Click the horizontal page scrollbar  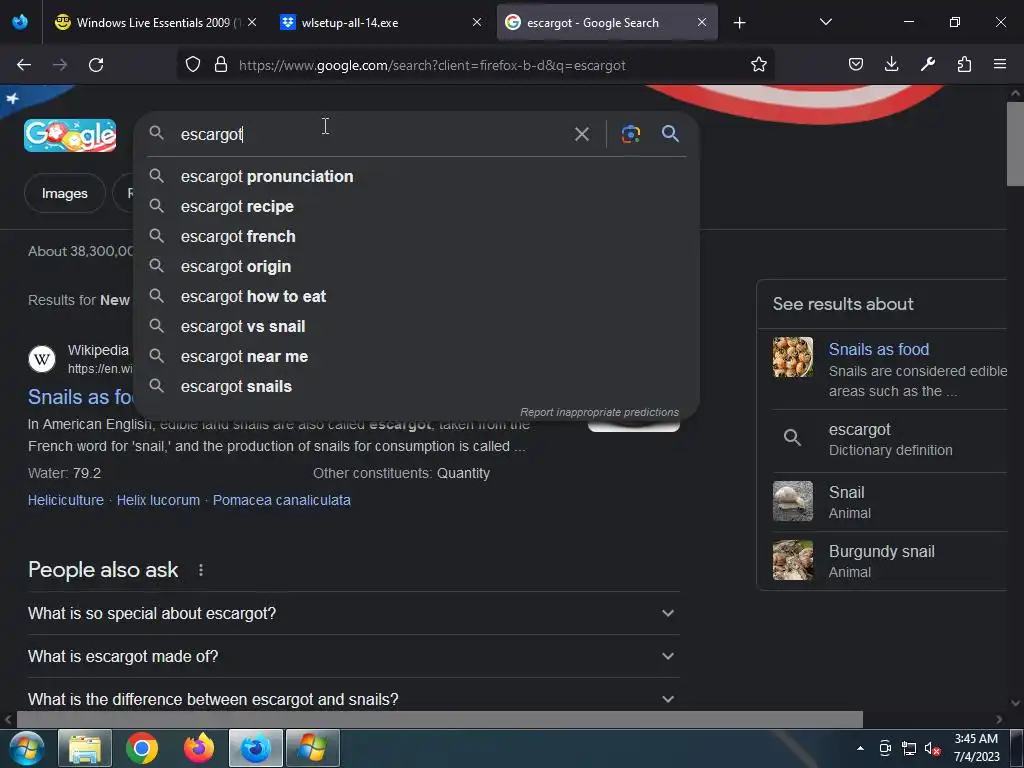pyautogui.click(x=439, y=719)
